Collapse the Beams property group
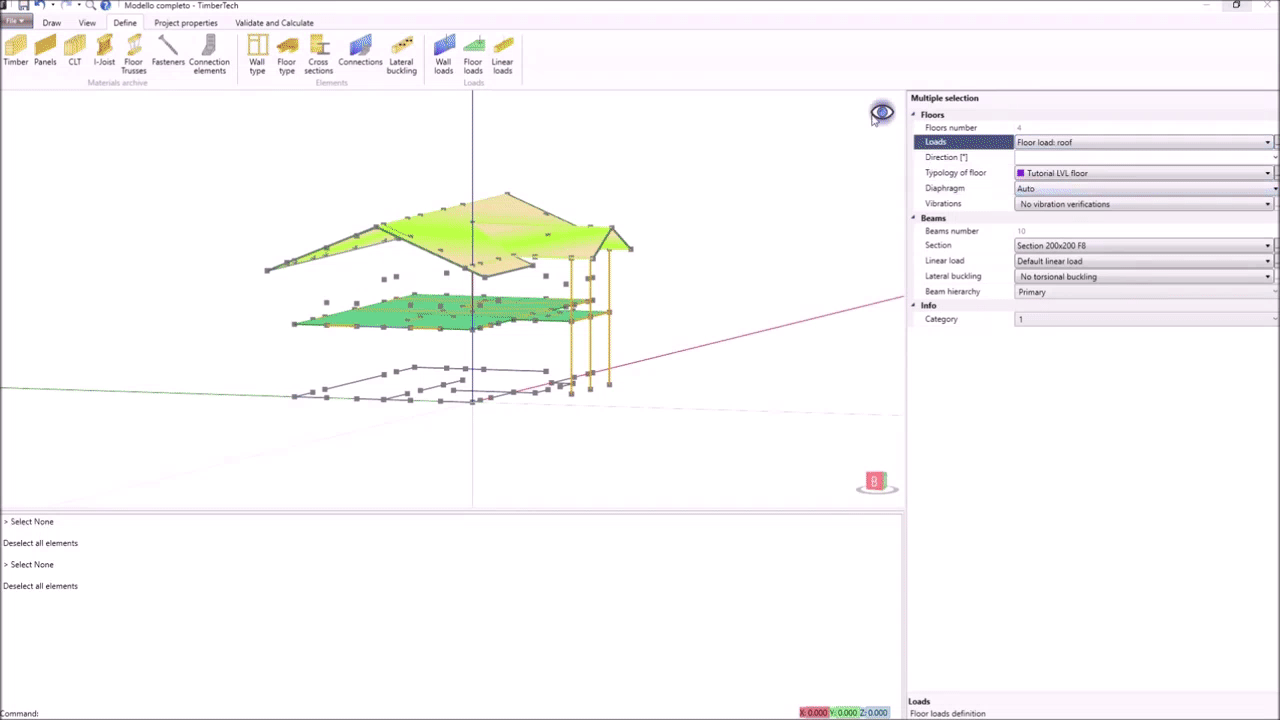The image size is (1280, 720). 914,218
